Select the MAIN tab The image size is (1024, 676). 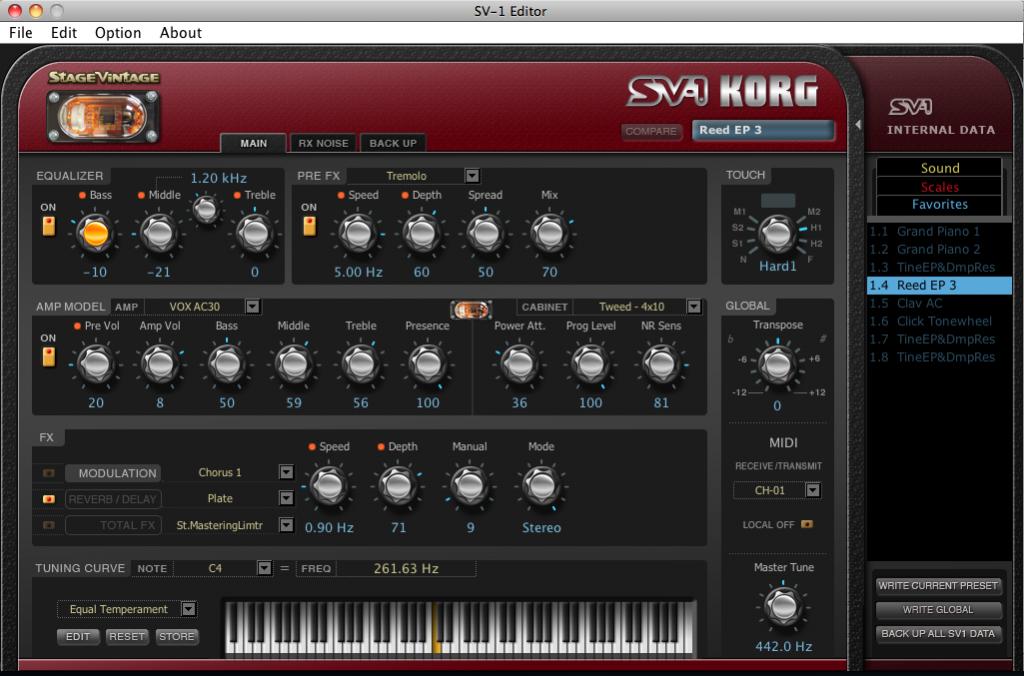click(253, 143)
